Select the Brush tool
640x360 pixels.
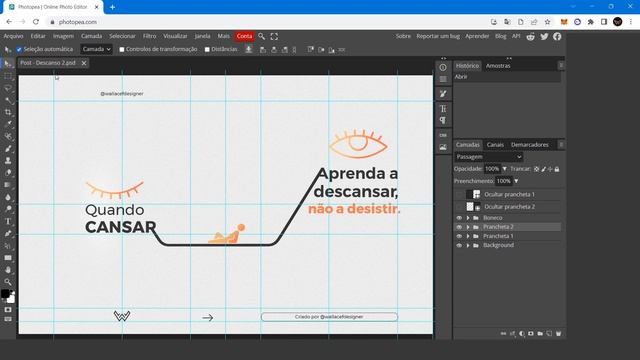[x=8, y=149]
